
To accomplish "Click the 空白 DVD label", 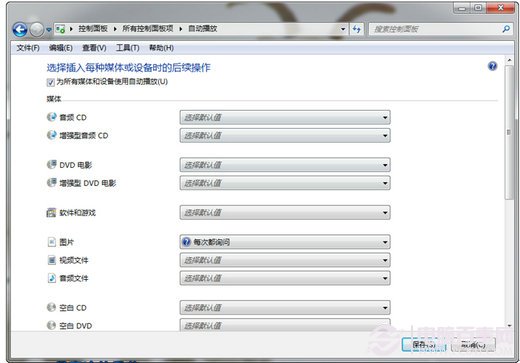I will point(76,326).
